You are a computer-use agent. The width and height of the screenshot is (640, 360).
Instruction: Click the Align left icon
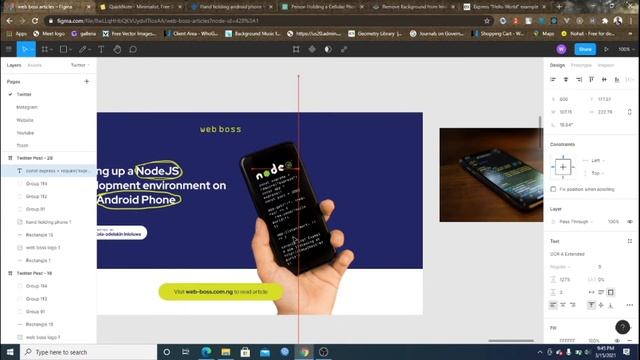pyautogui.click(x=553, y=80)
